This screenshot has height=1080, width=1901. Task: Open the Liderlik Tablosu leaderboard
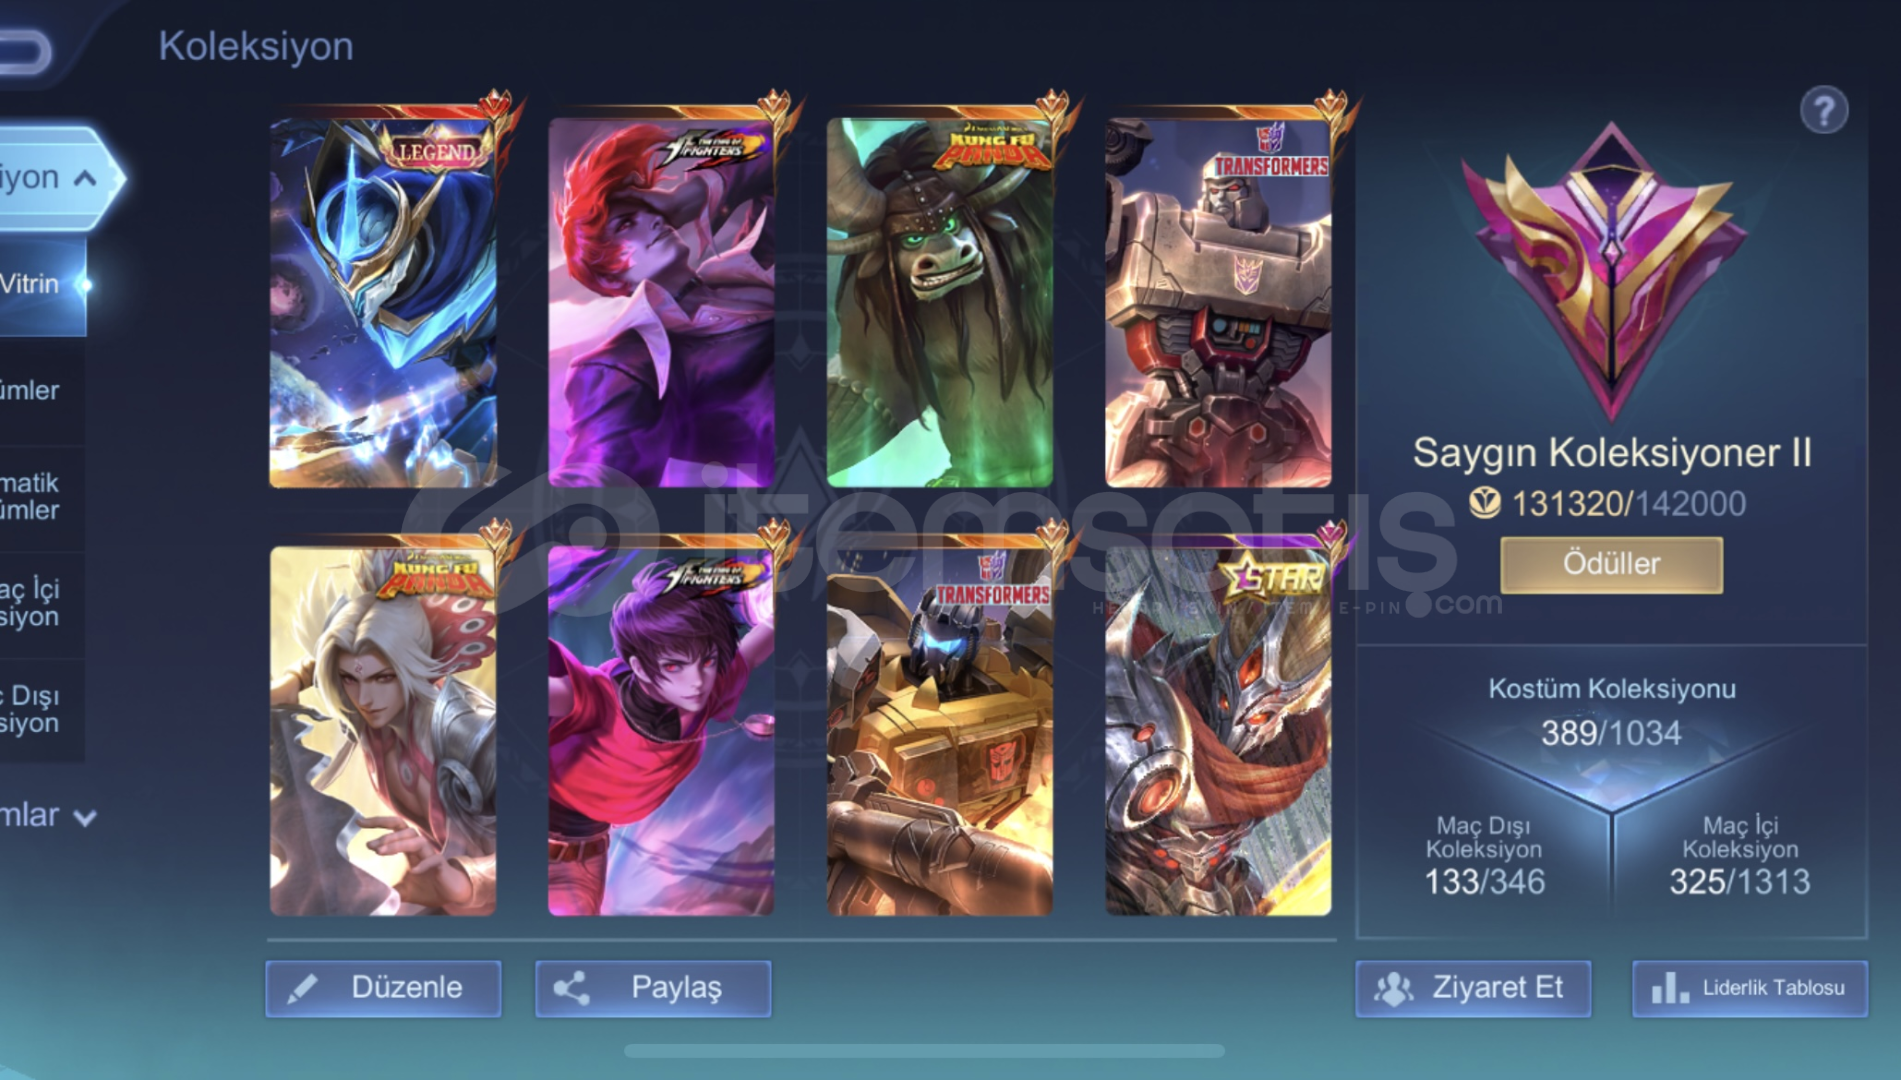click(1750, 988)
